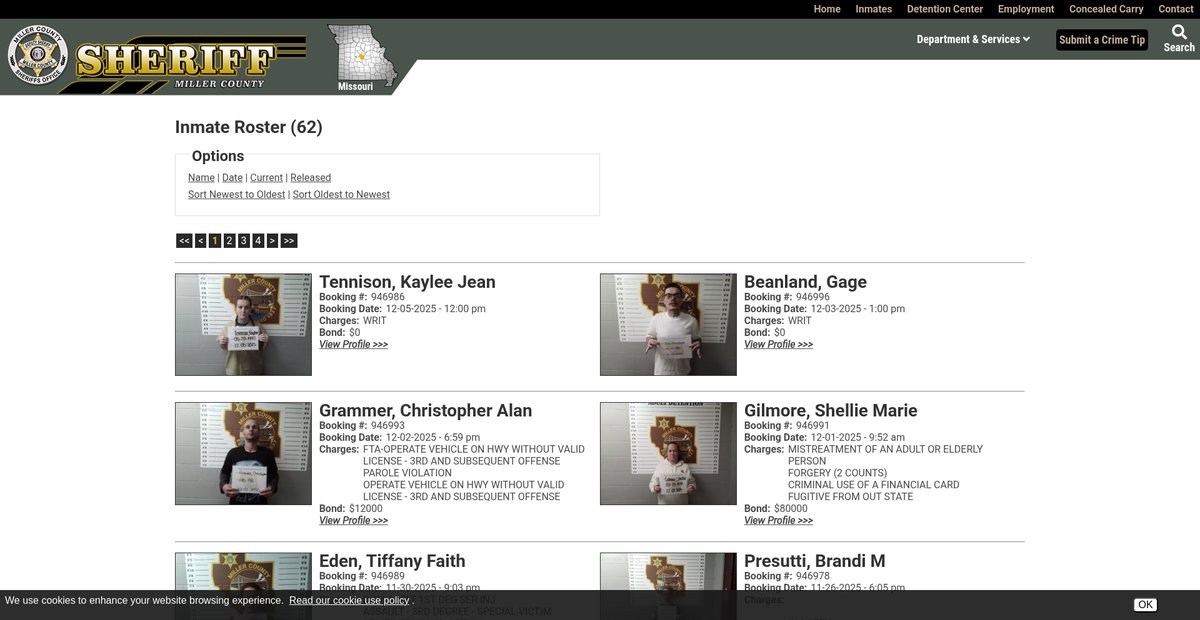Click the Miller County Sheriff badge logo

click(x=38, y=54)
